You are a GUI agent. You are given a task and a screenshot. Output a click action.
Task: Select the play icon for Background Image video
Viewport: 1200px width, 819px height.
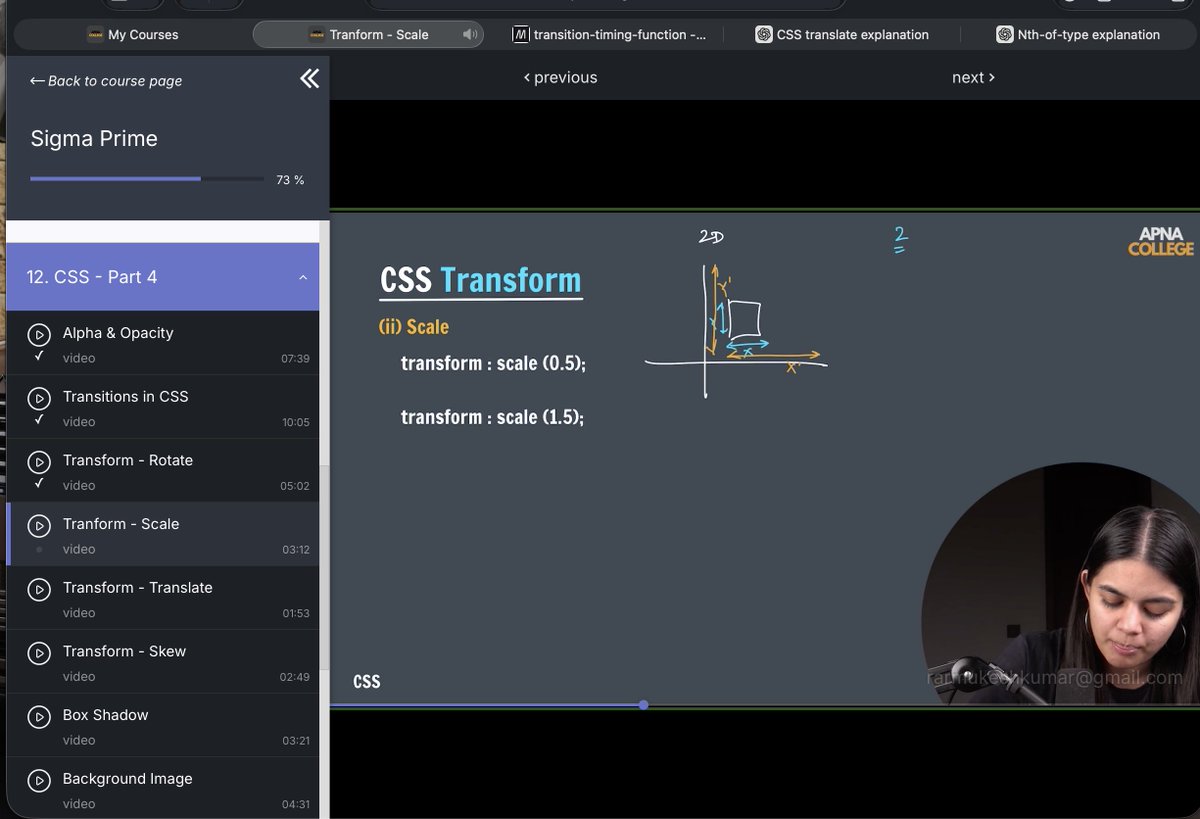point(39,779)
